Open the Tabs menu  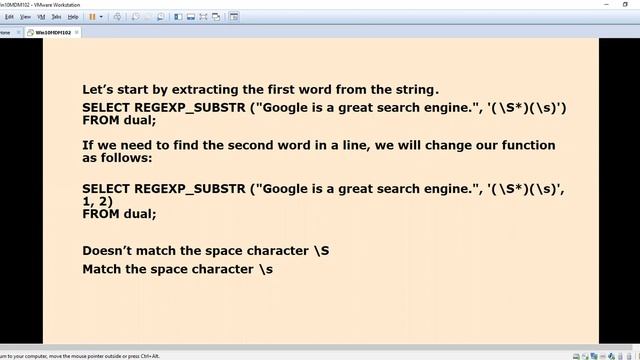click(x=56, y=17)
